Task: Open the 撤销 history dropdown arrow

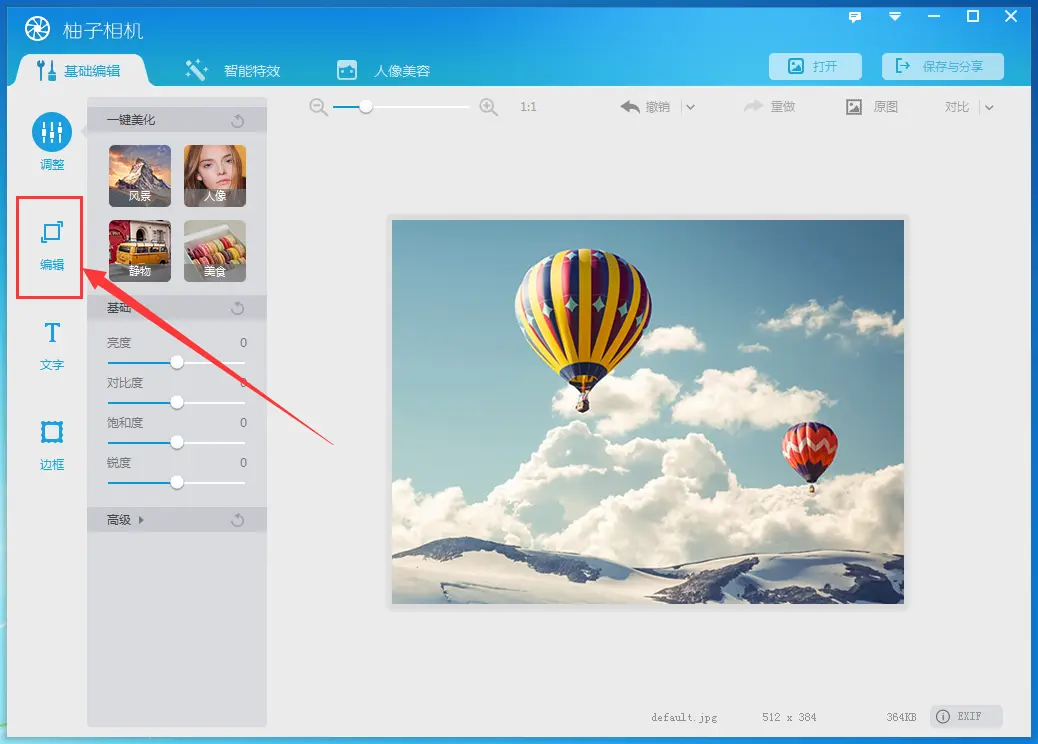Action: 690,107
